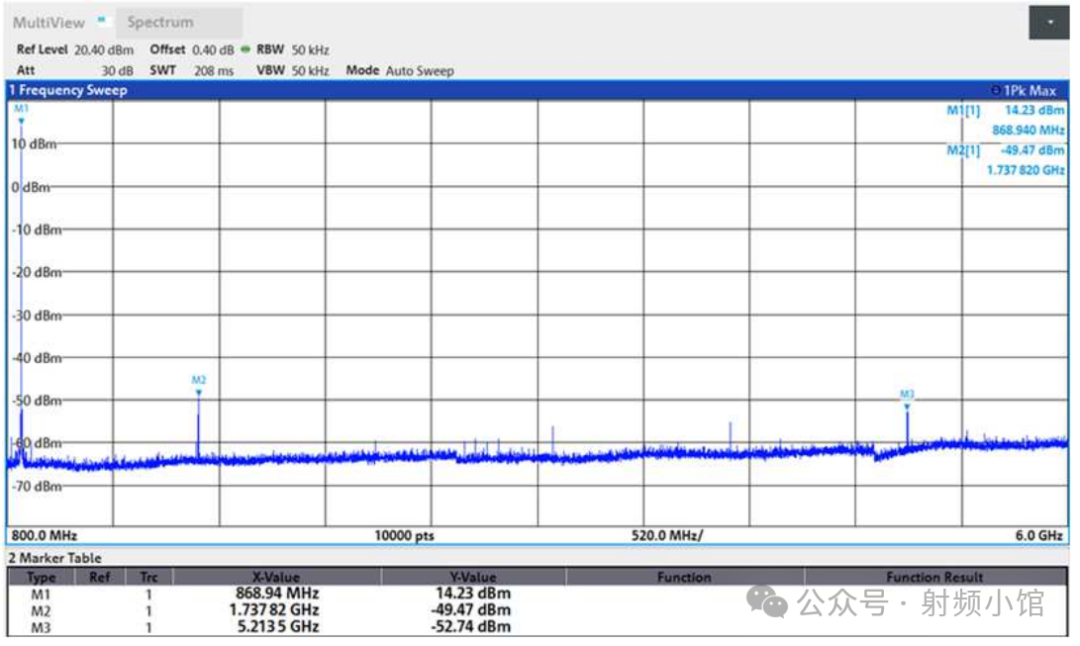
Task: Select the M2 row in the Marker Table
Action: (42, 609)
